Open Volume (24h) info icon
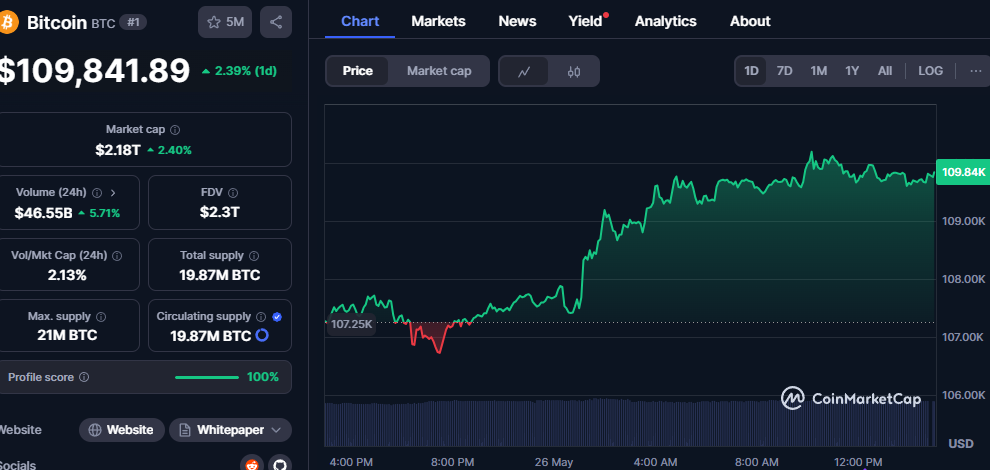 97,193
